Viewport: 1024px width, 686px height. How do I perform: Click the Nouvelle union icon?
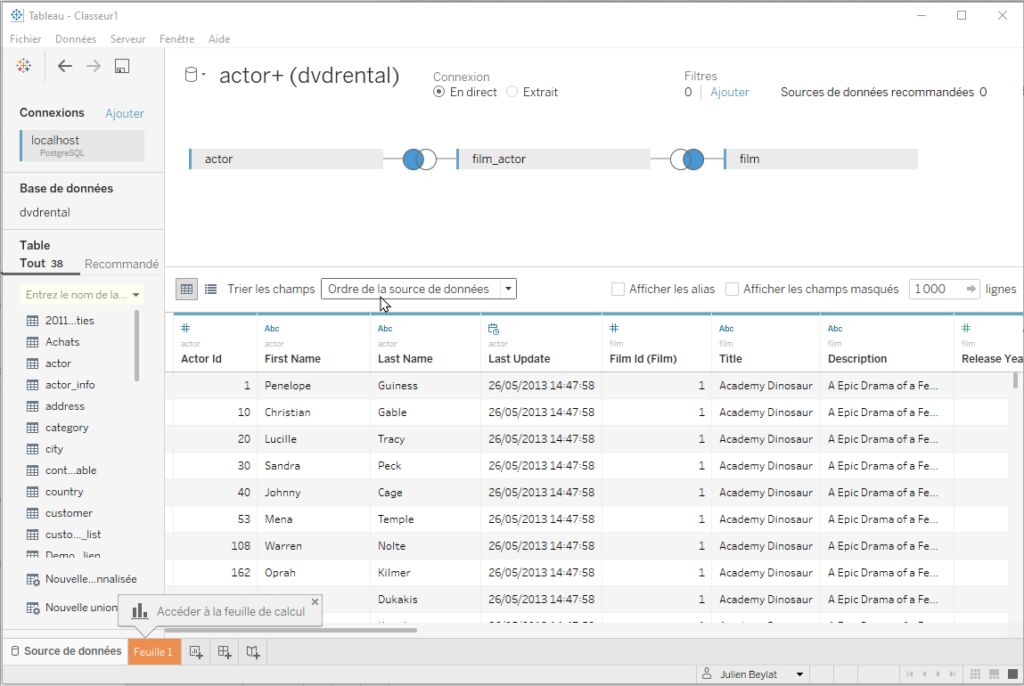(33, 608)
